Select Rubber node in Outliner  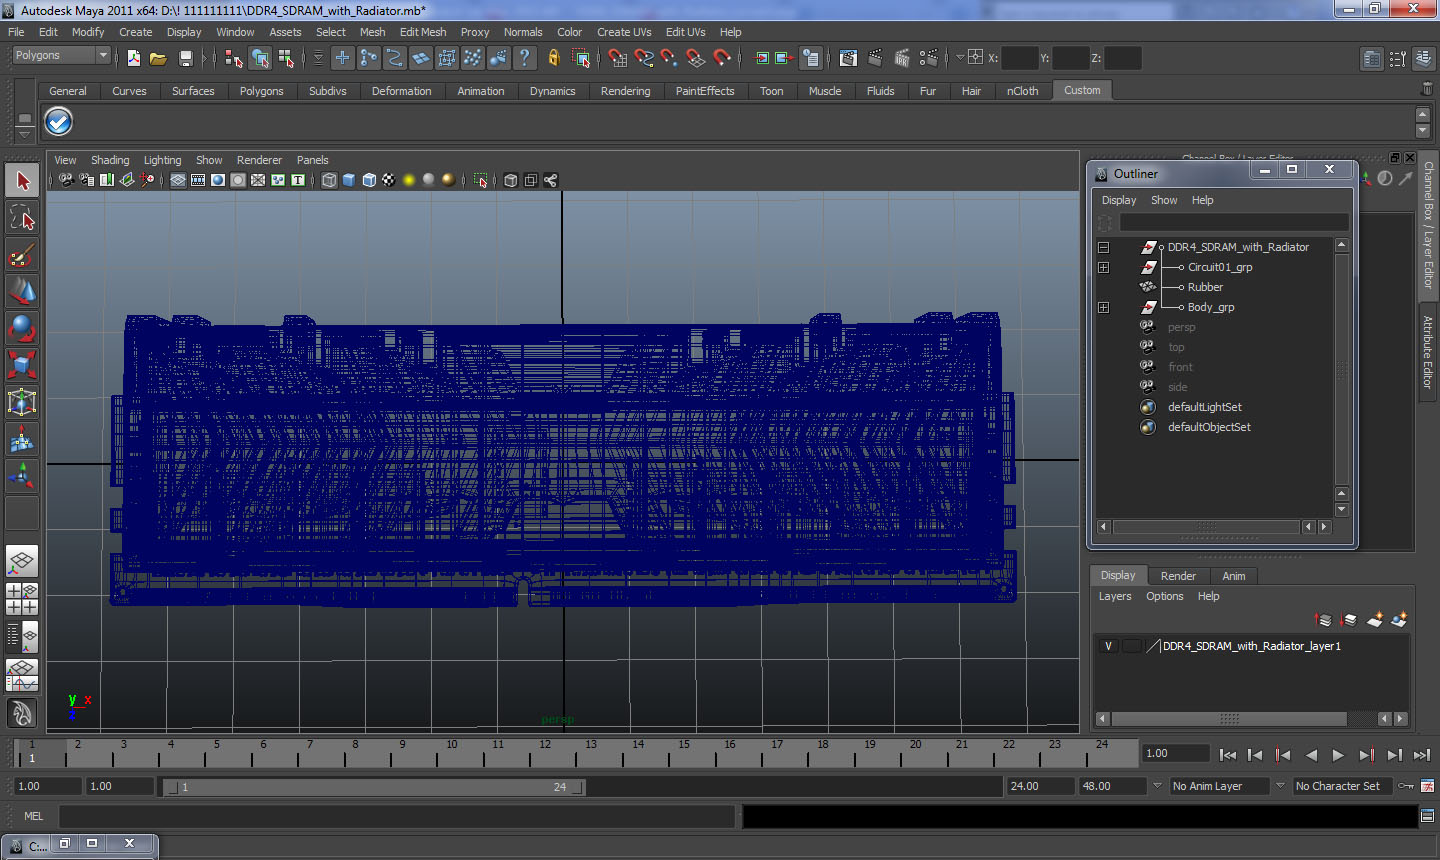[1205, 287]
